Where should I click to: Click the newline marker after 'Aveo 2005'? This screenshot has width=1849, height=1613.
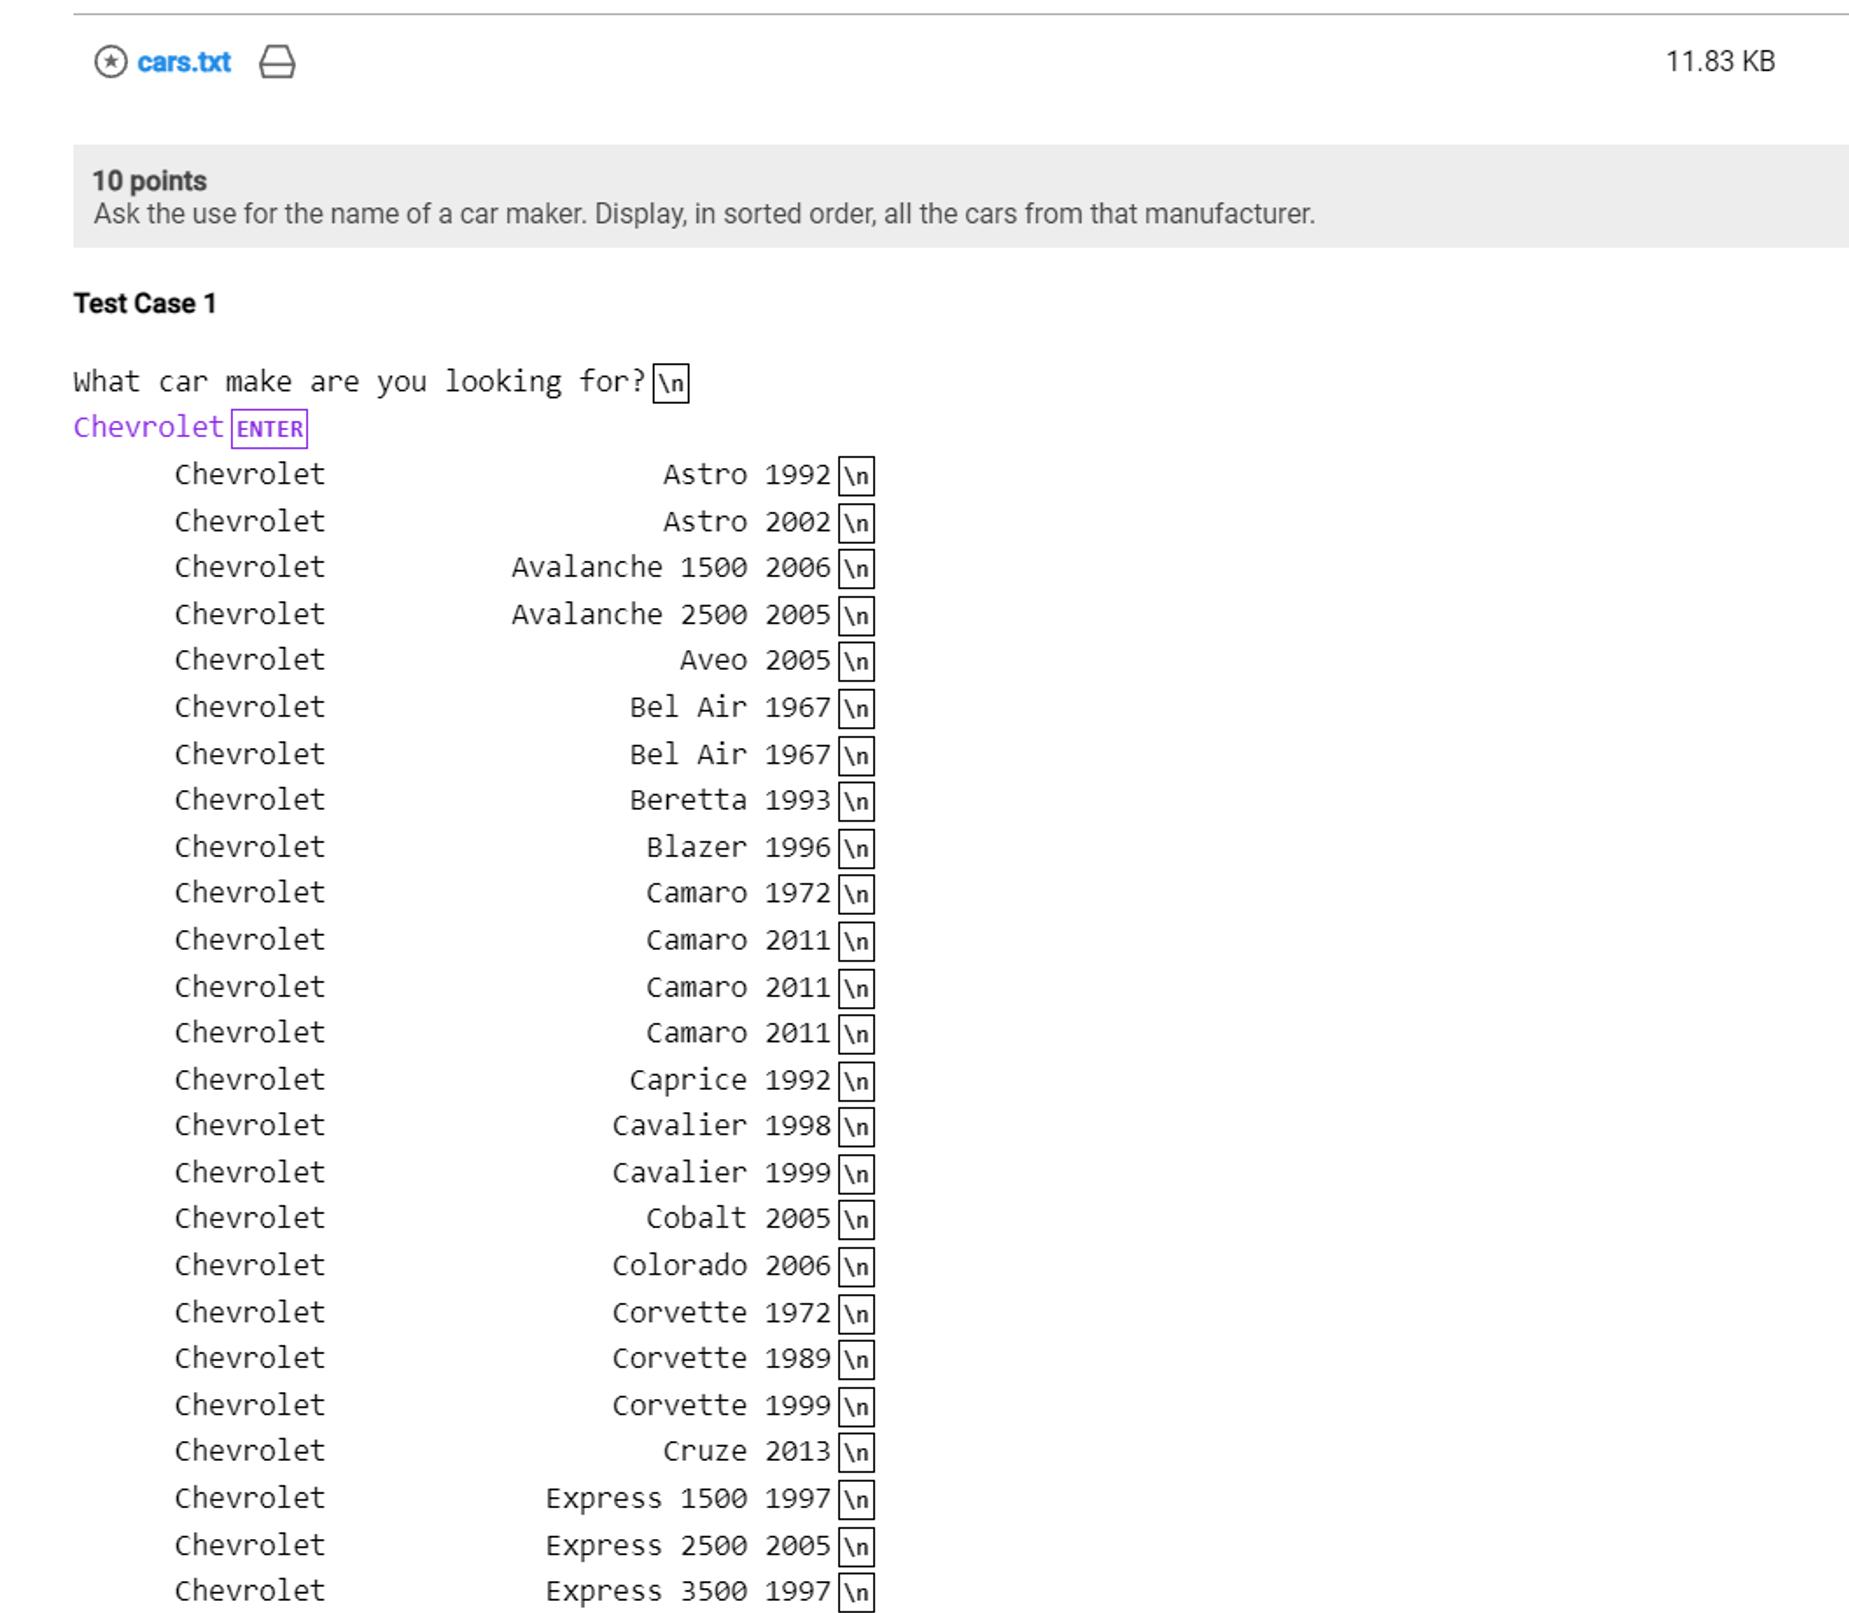point(856,662)
